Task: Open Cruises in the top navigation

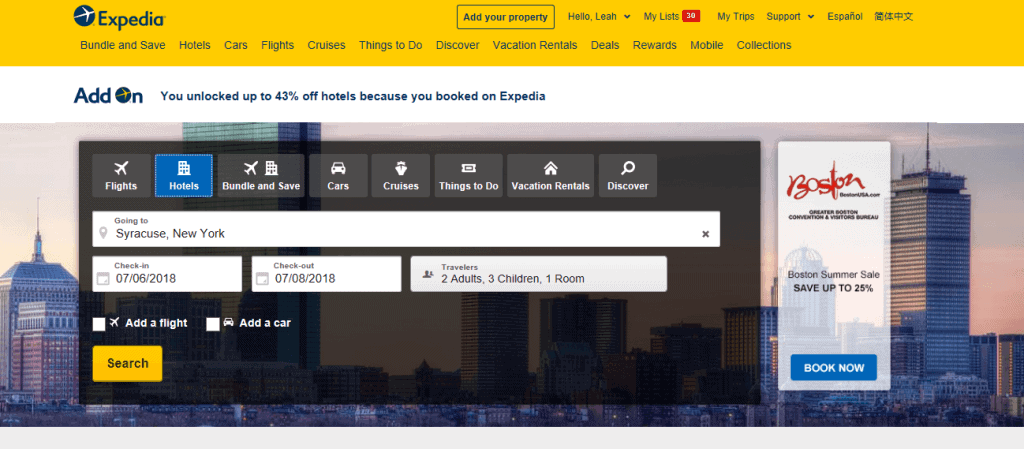Action: (327, 45)
